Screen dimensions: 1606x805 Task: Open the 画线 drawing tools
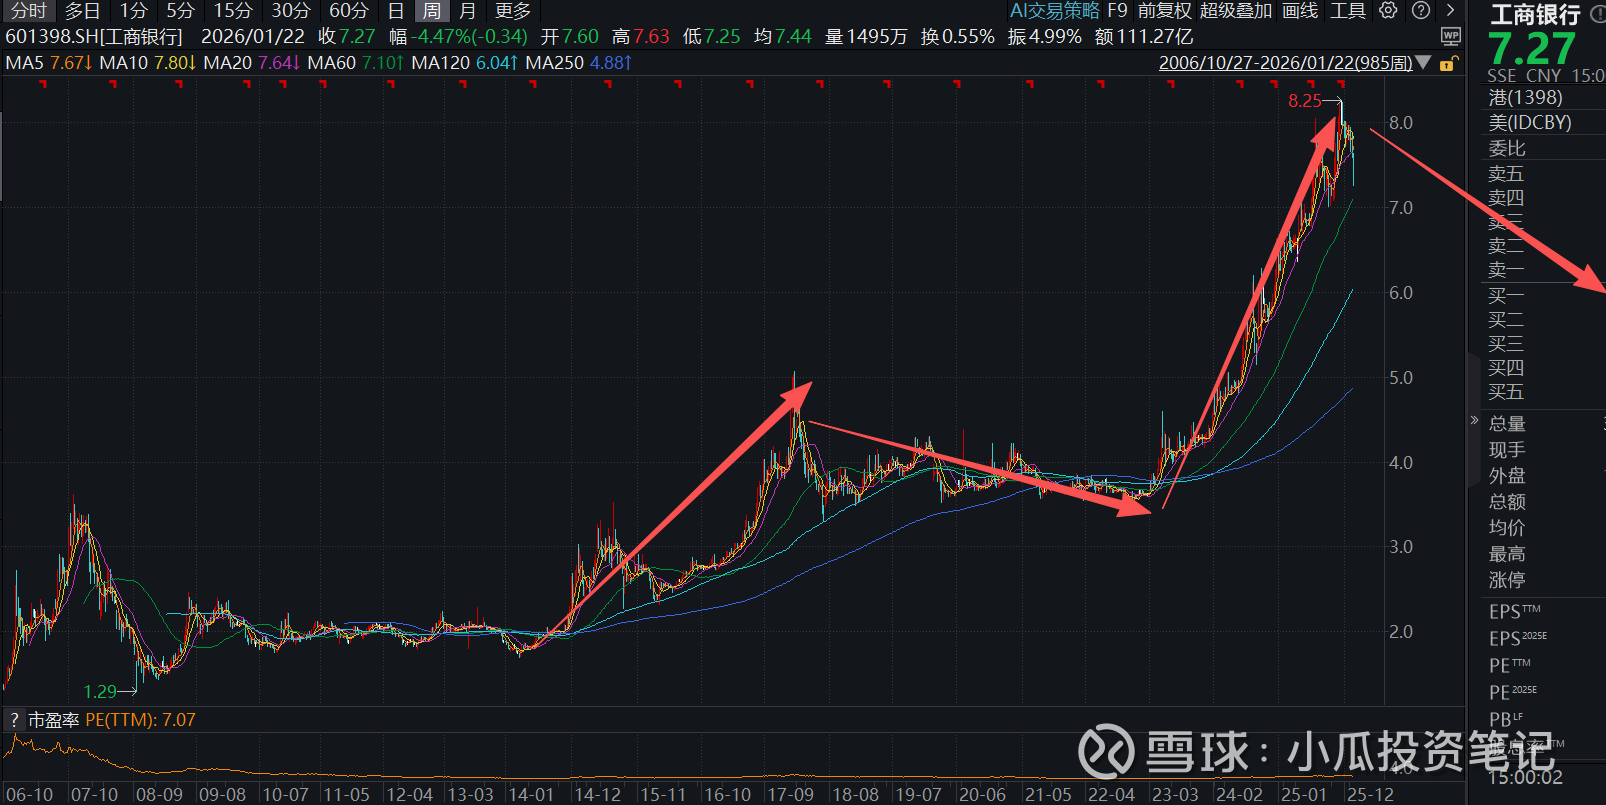pyautogui.click(x=1300, y=11)
